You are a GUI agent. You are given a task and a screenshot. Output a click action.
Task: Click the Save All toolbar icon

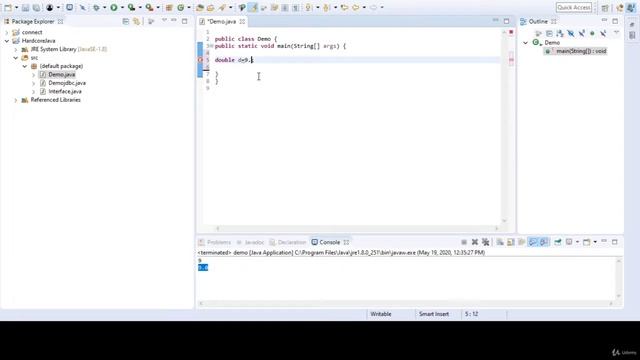pyautogui.click(x=36, y=7)
